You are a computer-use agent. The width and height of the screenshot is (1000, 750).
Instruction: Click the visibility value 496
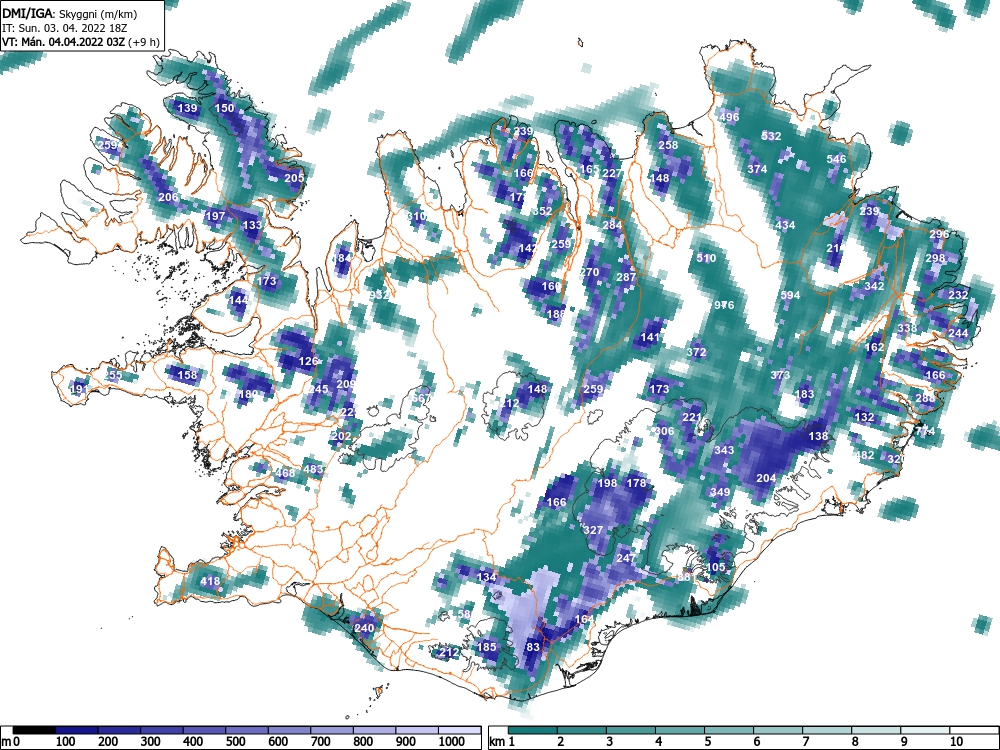pos(729,117)
